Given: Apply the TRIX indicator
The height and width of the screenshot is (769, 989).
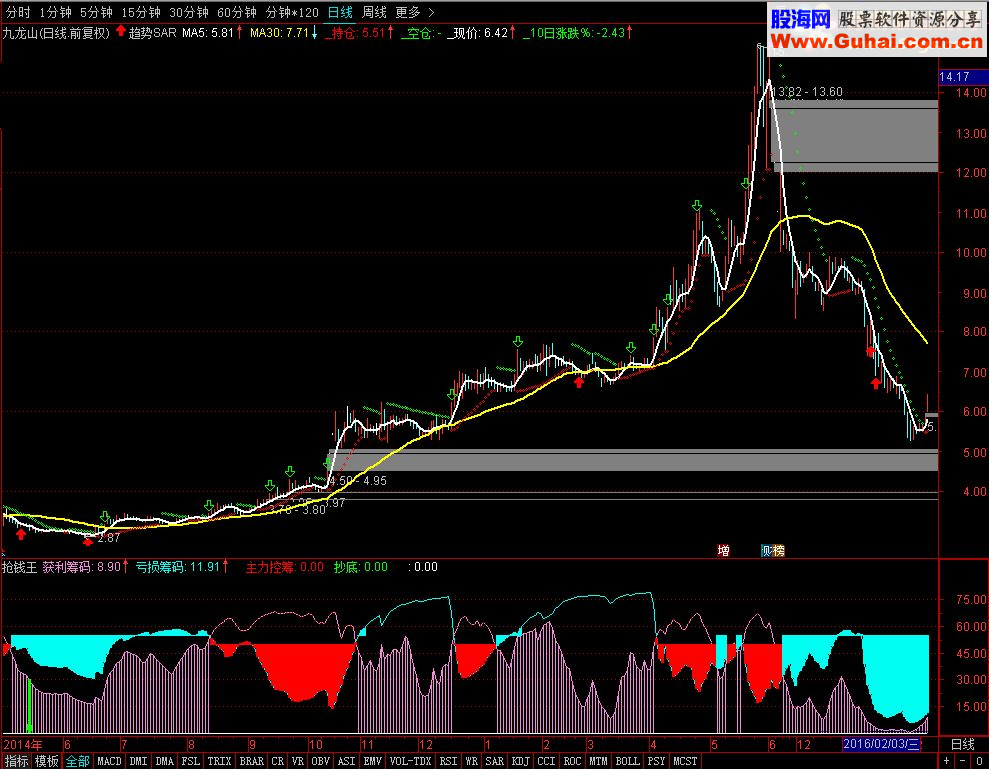Looking at the screenshot, I should point(219,761).
